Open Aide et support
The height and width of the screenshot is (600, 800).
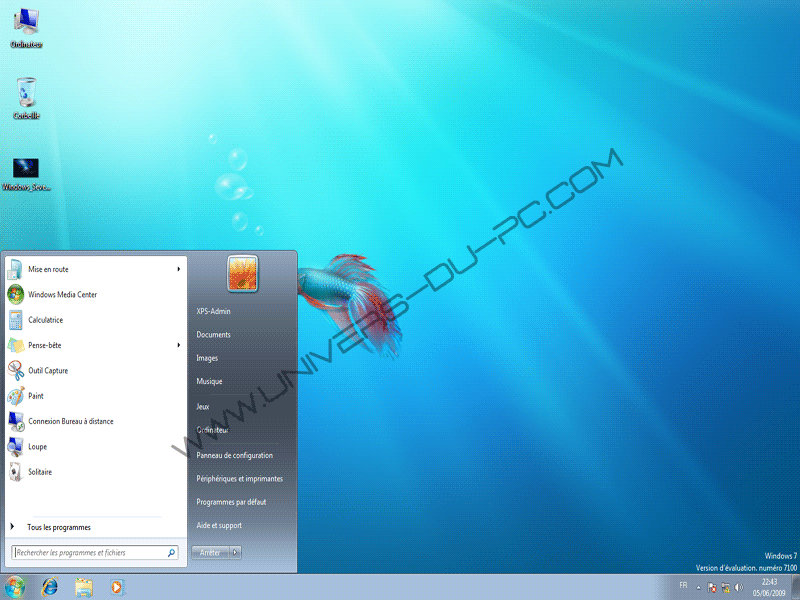pos(219,526)
